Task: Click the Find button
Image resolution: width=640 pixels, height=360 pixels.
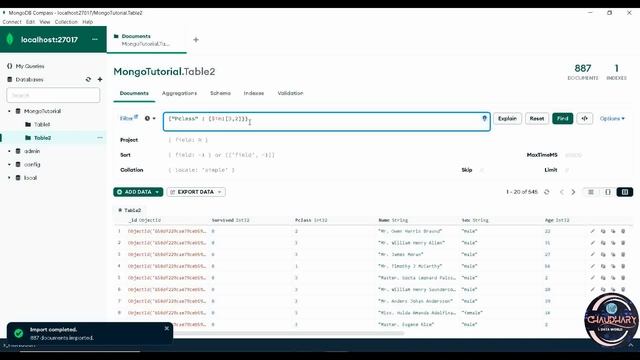Action: click(562, 118)
